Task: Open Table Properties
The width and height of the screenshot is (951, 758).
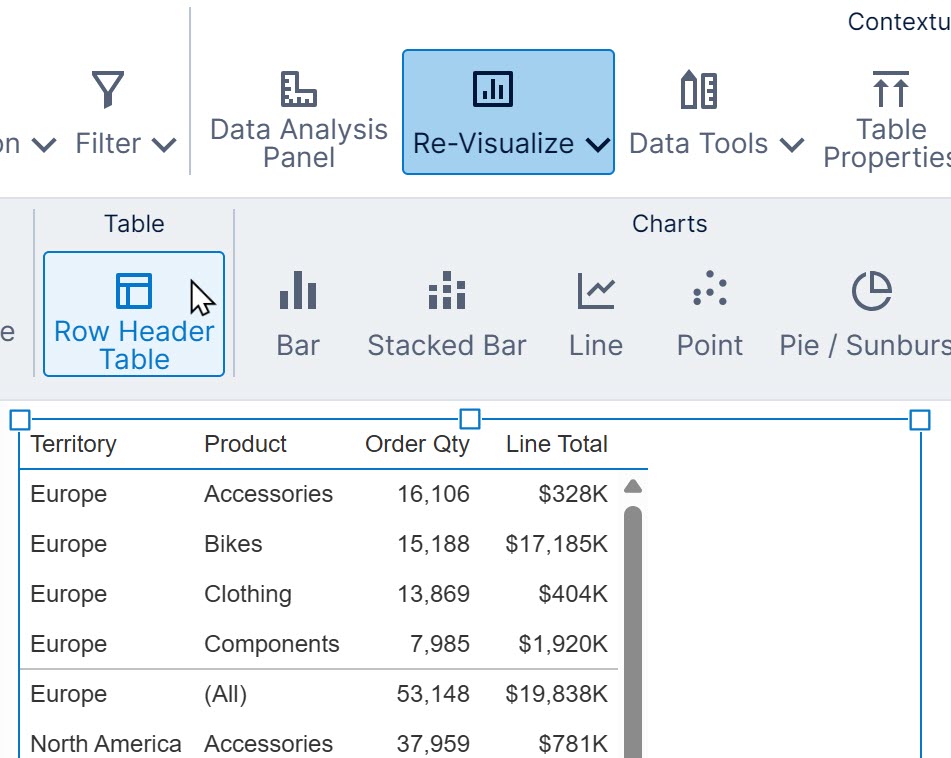Action: 889,112
